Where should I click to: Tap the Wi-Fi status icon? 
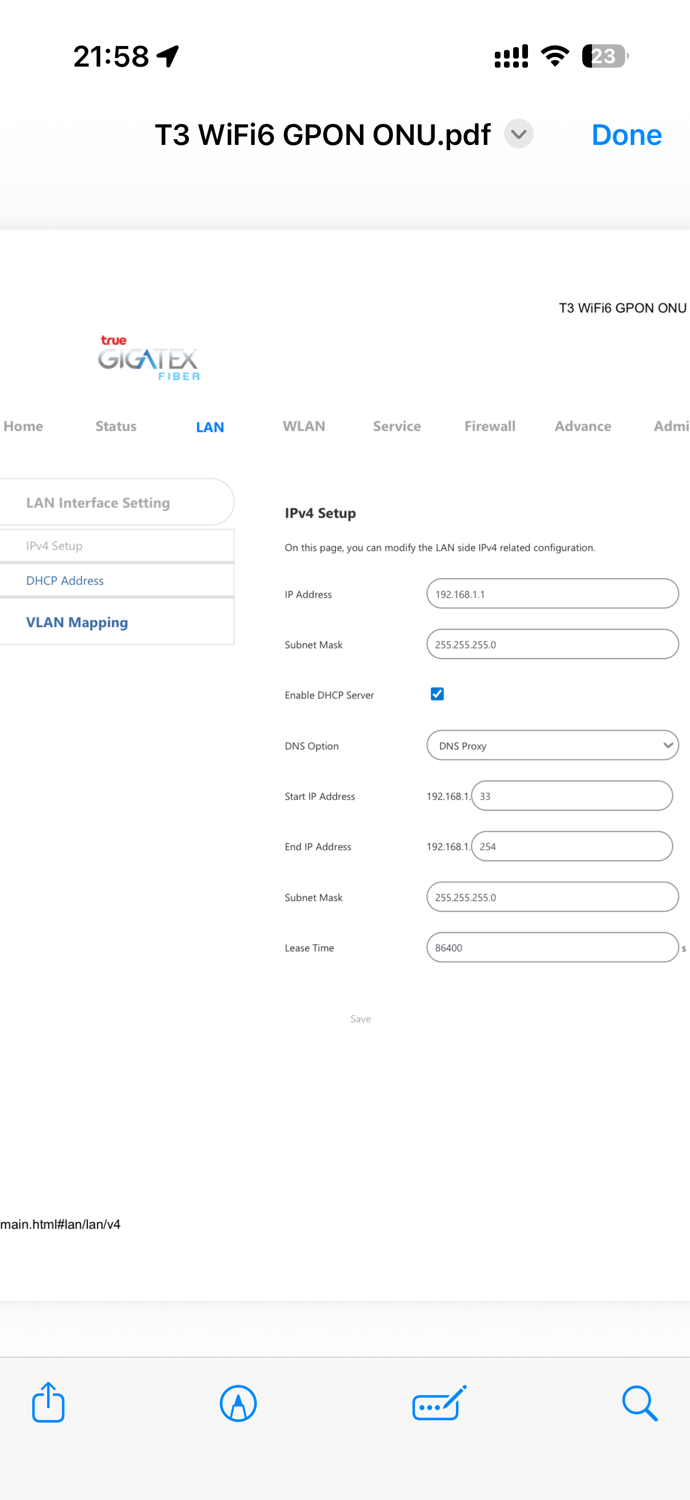tap(555, 56)
